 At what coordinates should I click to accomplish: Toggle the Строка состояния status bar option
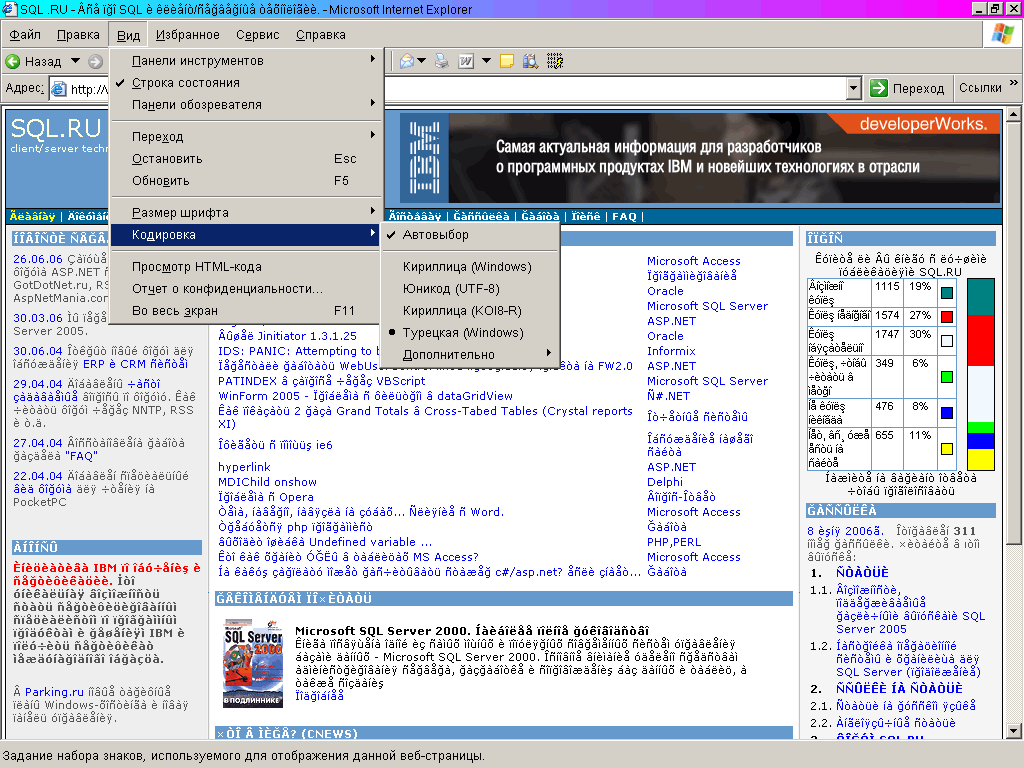click(x=185, y=83)
